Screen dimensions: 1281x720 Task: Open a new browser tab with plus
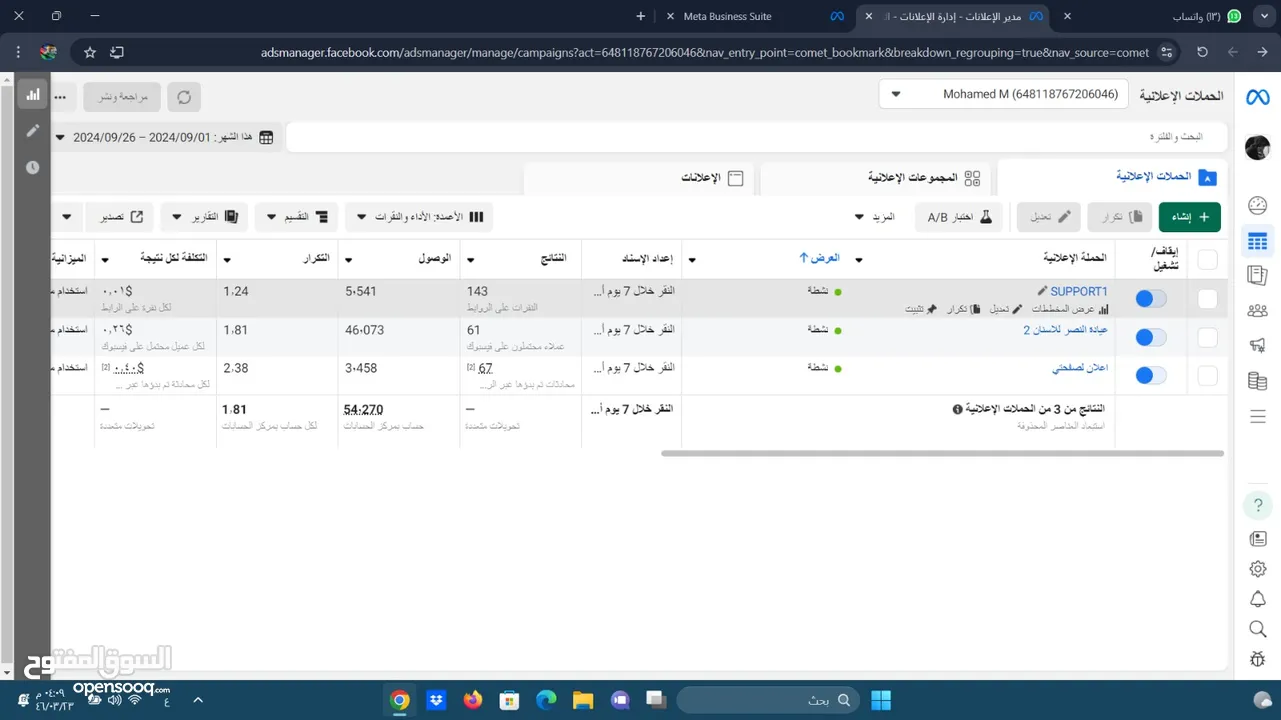(641, 17)
